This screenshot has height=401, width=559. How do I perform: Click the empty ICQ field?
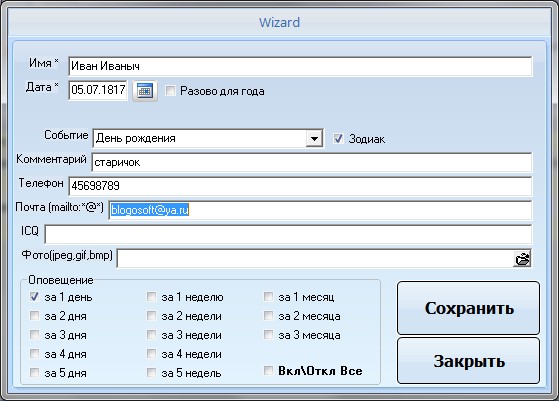pyautogui.click(x=288, y=234)
